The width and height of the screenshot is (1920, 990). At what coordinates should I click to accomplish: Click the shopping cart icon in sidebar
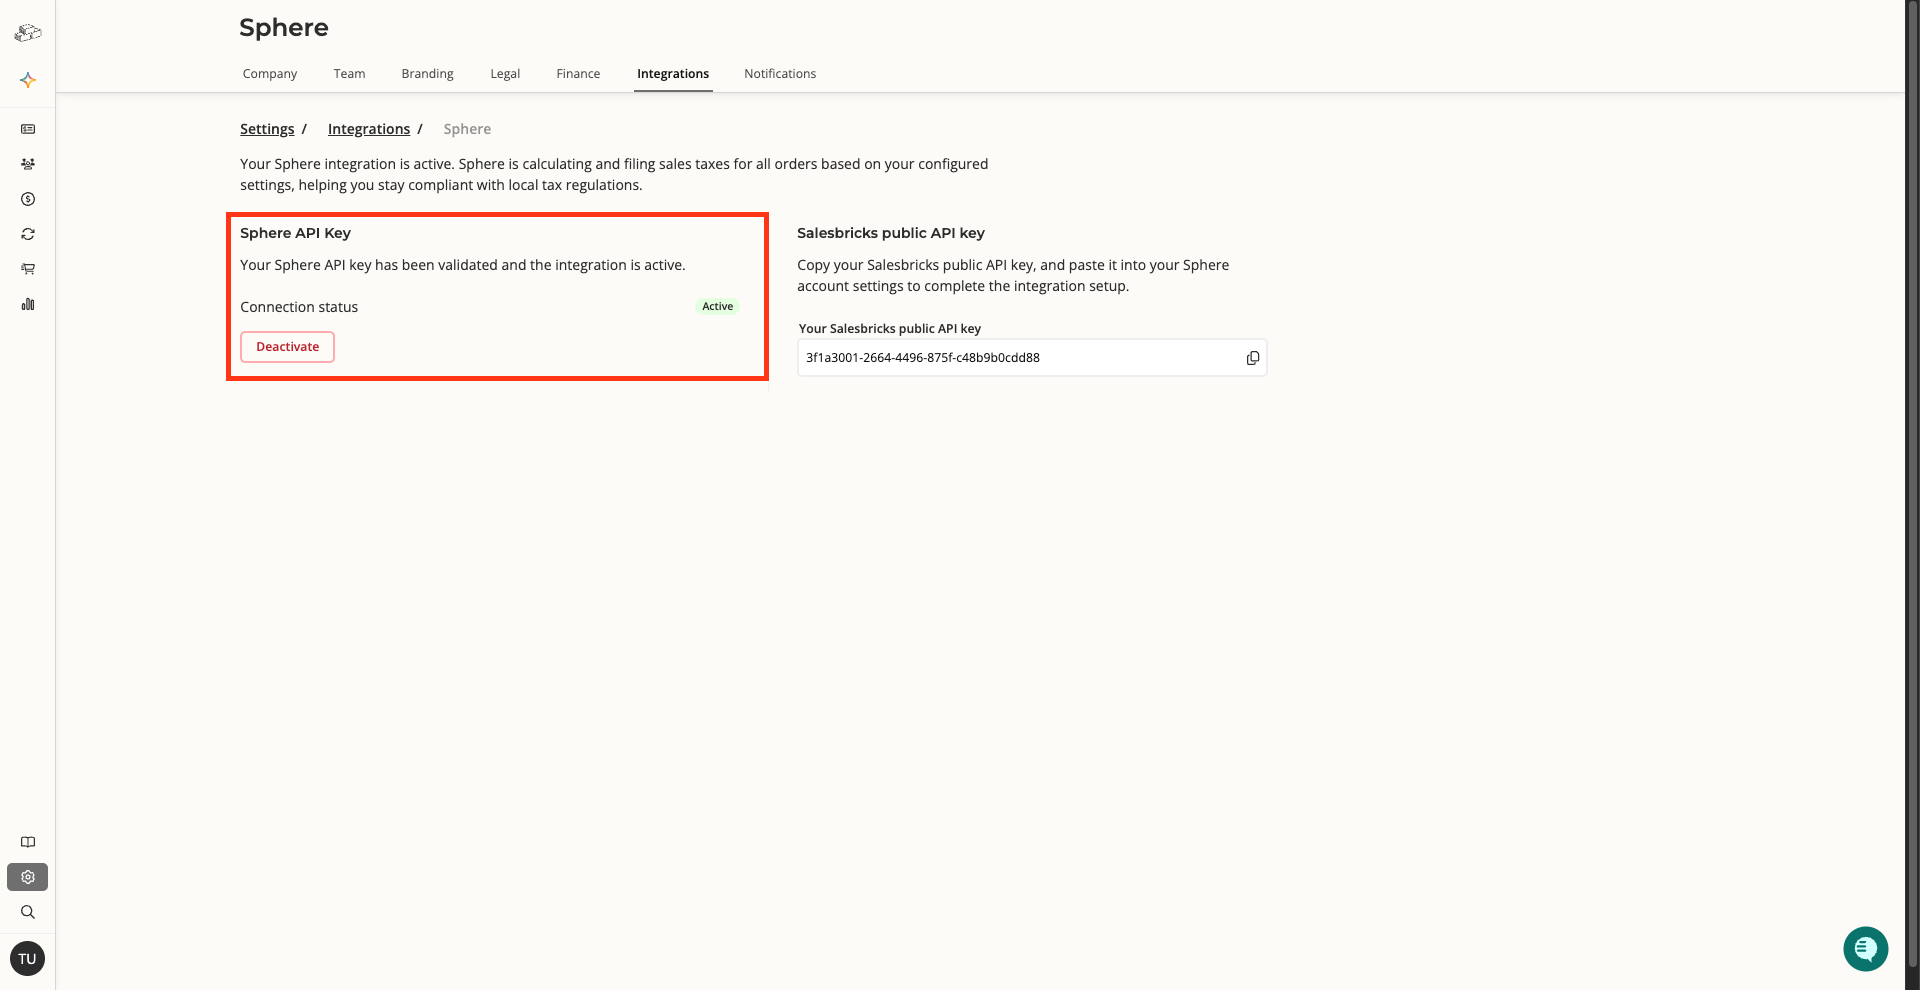coord(28,269)
